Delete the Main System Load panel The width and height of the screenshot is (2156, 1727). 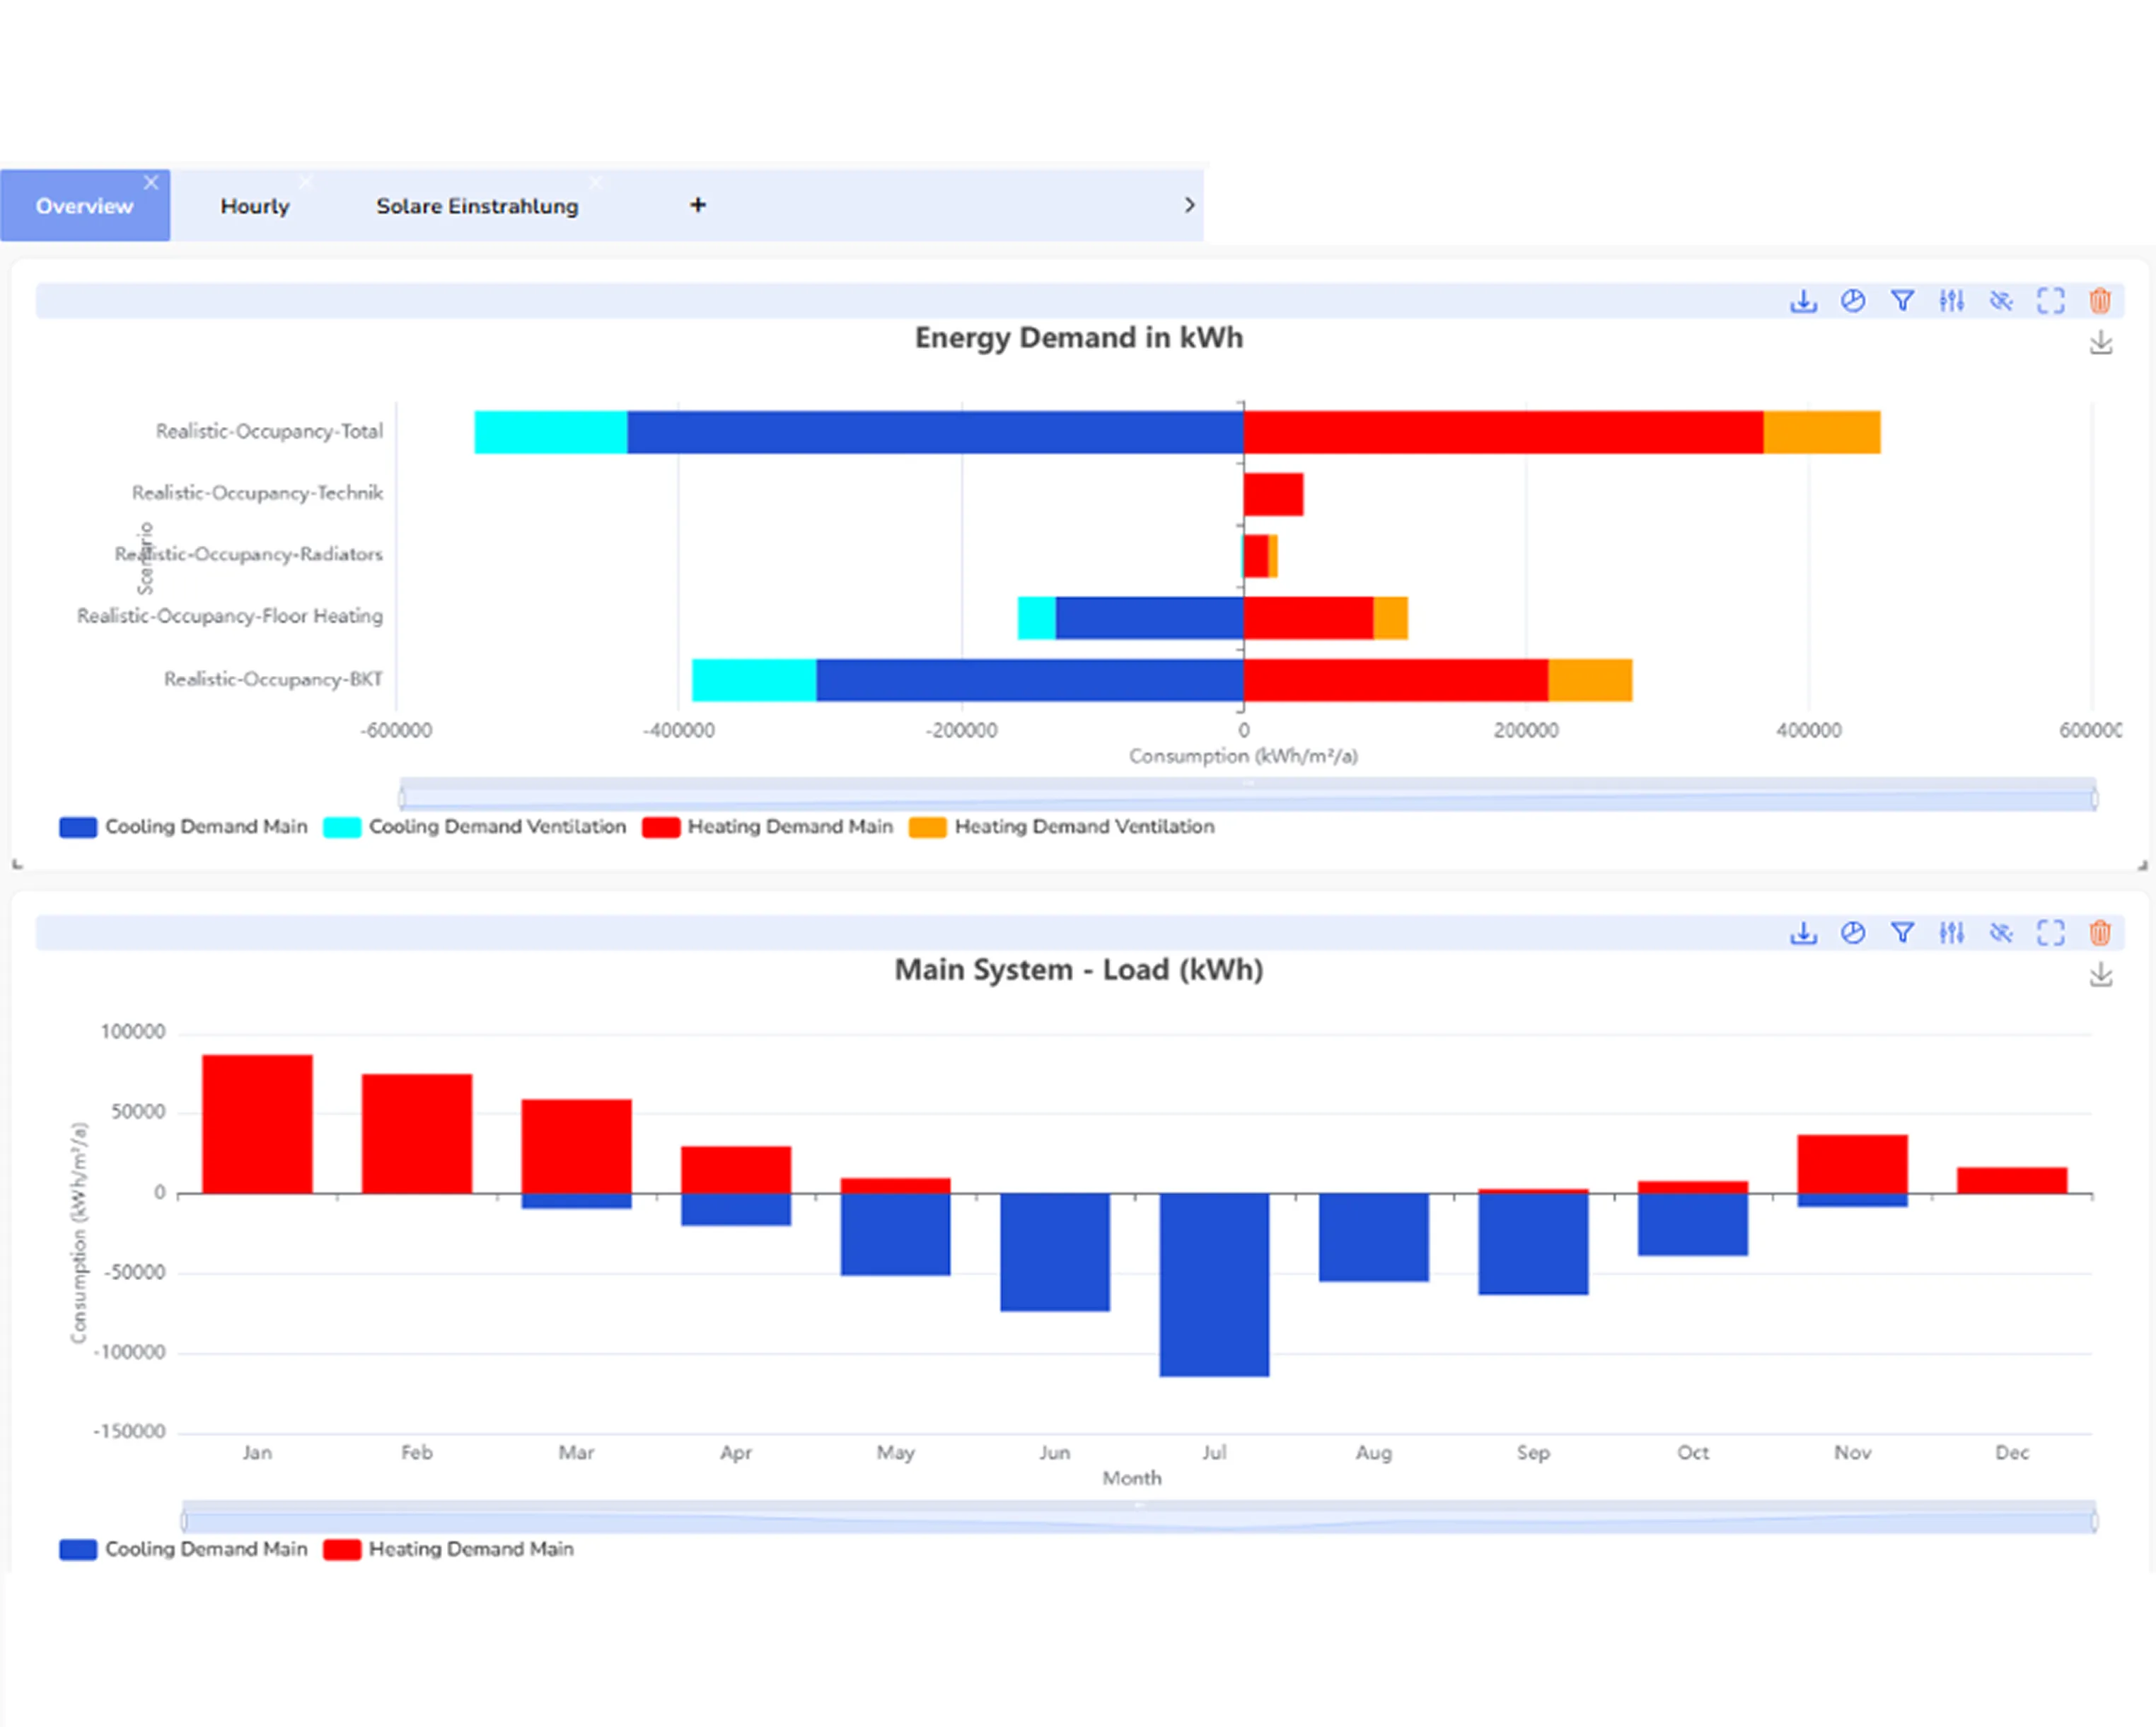click(x=2100, y=933)
